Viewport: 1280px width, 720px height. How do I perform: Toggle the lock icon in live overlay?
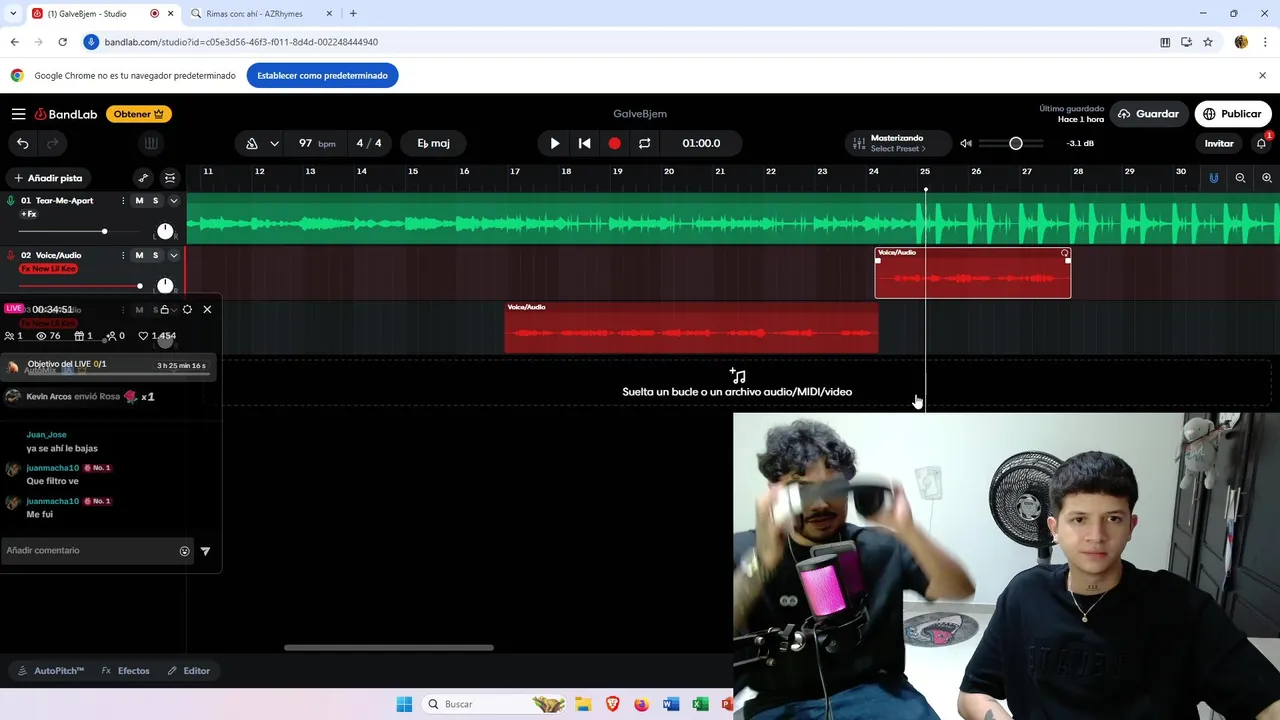coord(165,310)
